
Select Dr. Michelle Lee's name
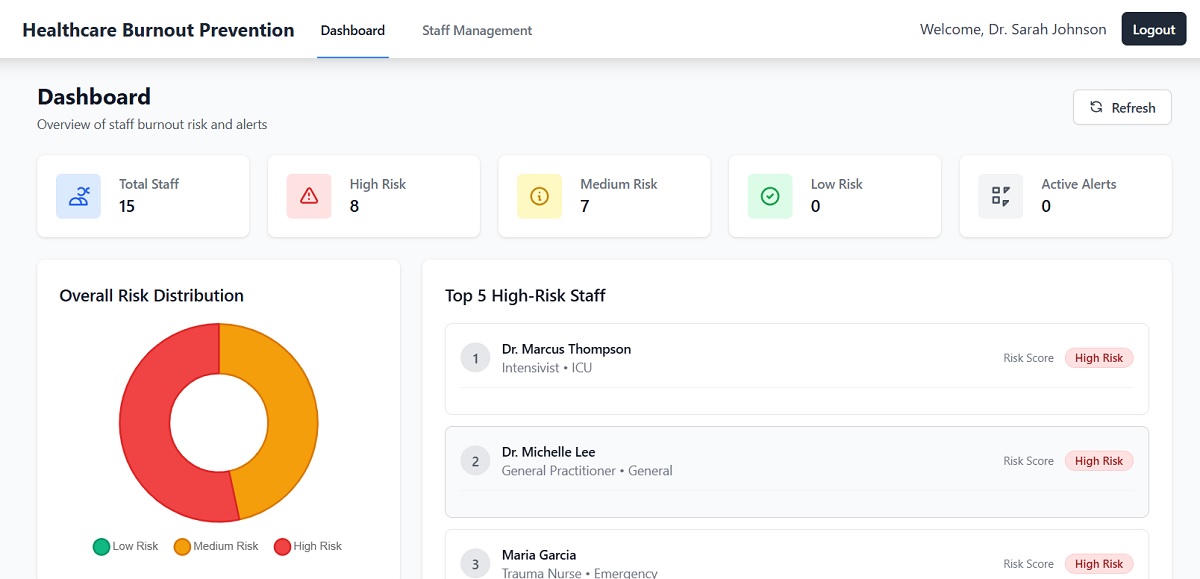coord(549,452)
